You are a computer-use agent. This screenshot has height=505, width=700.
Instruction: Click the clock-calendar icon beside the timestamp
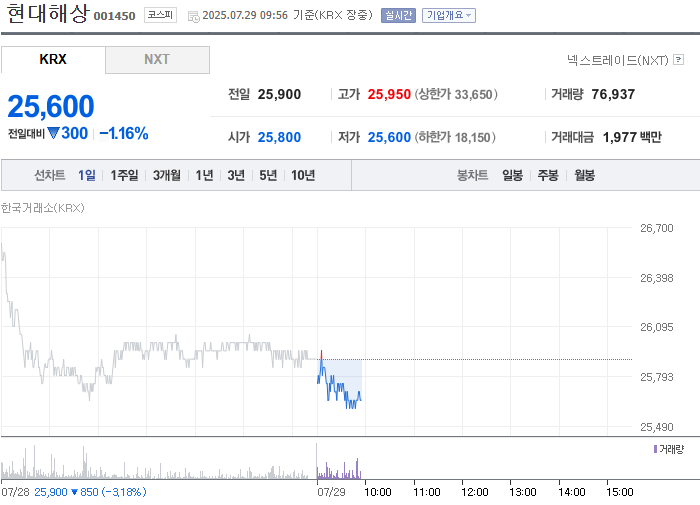194,17
